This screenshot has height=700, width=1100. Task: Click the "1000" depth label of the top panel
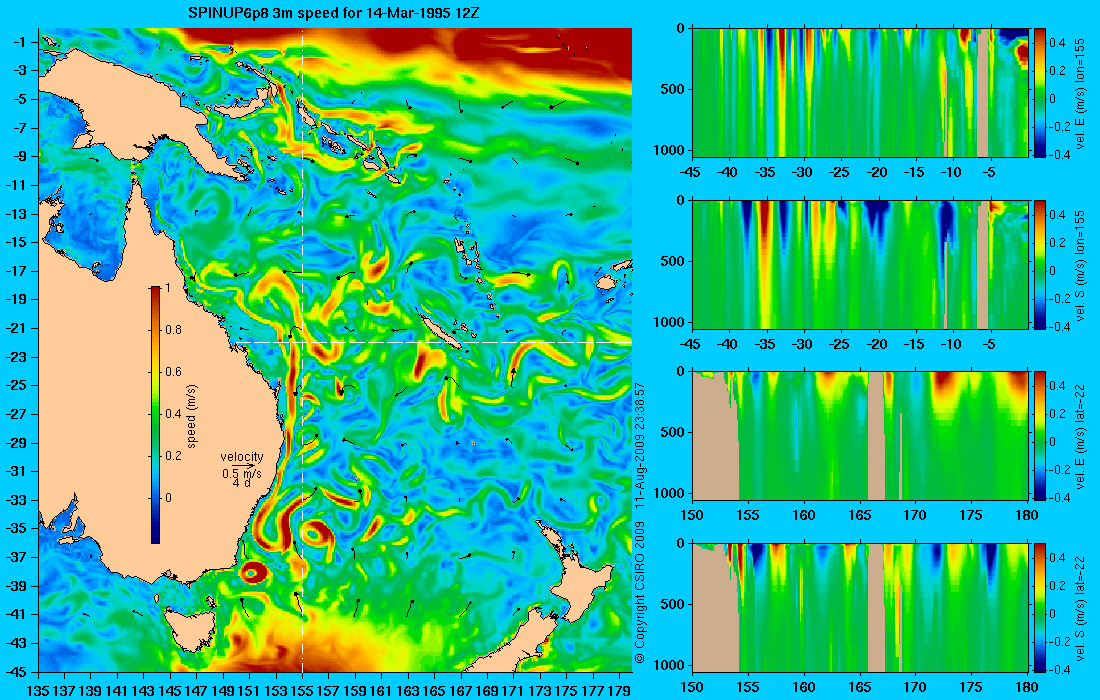point(669,151)
